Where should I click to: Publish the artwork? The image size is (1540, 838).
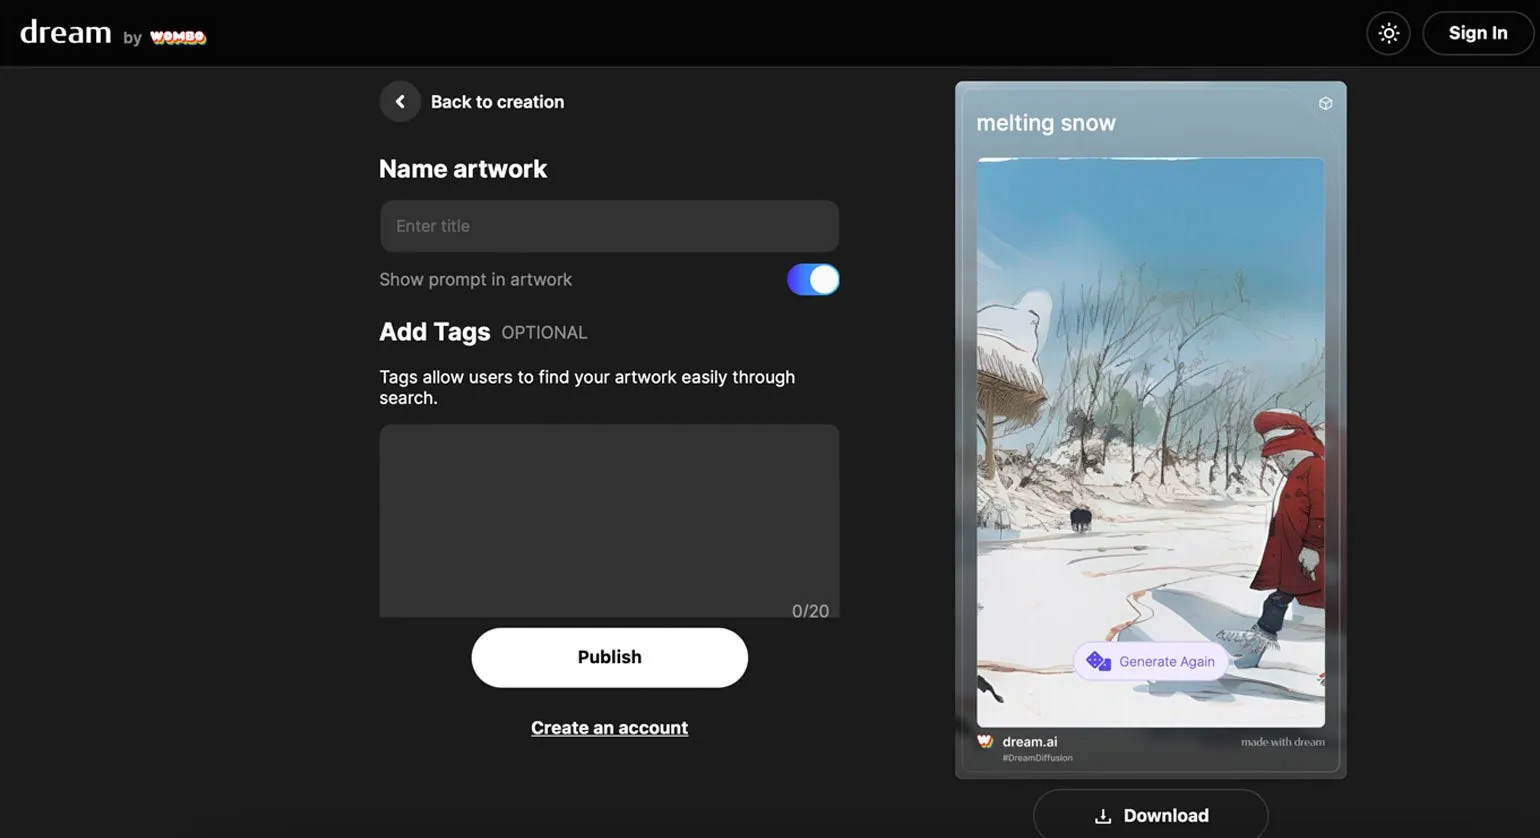[x=609, y=657]
